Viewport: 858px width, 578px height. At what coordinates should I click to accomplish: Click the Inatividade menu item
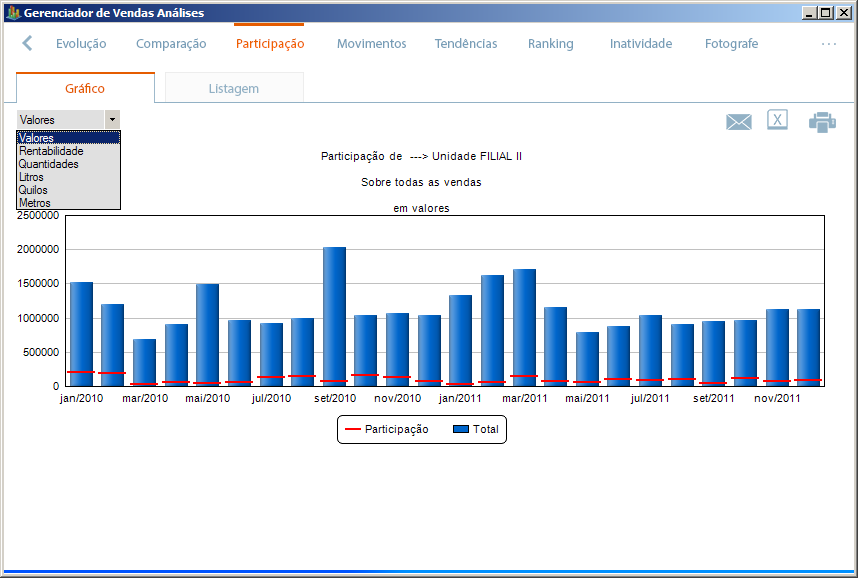pos(640,44)
